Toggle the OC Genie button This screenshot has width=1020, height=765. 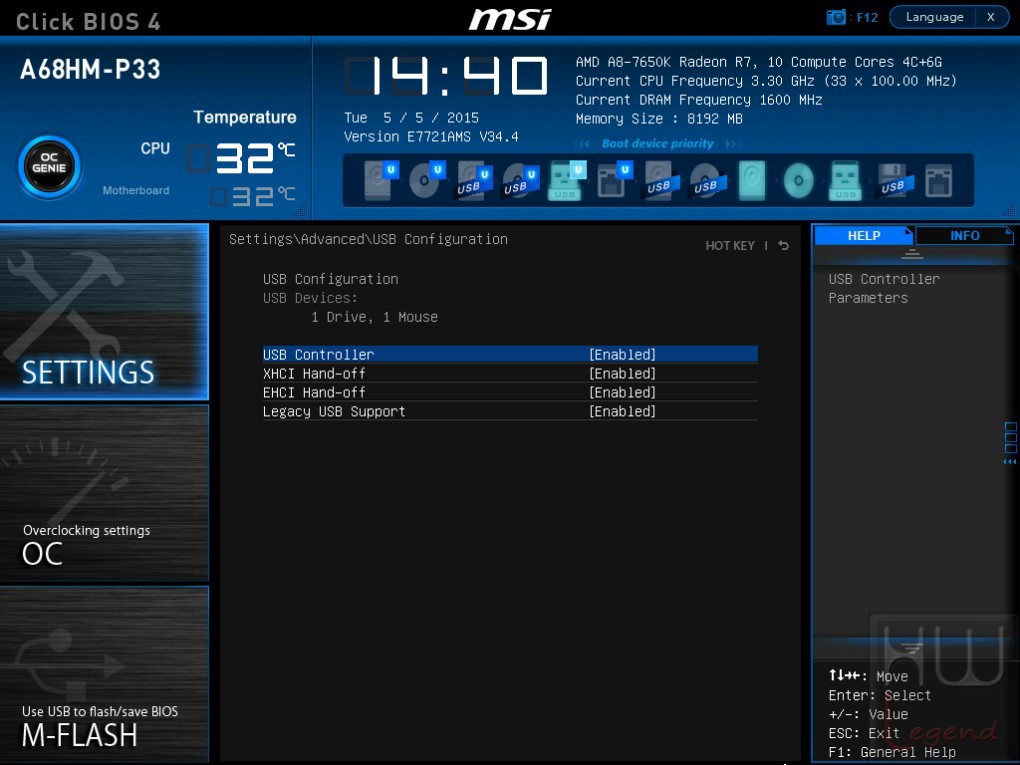[x=49, y=167]
